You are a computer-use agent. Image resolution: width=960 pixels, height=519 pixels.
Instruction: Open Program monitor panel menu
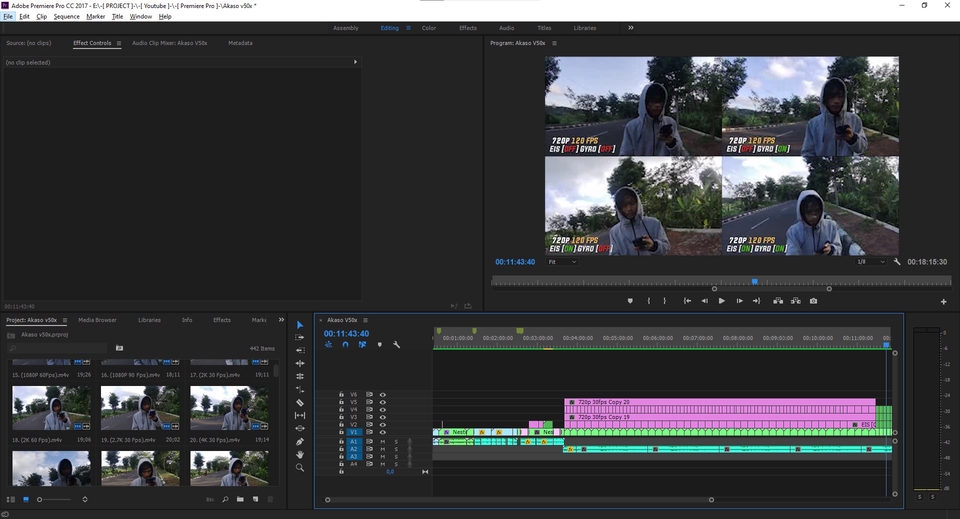tap(555, 43)
